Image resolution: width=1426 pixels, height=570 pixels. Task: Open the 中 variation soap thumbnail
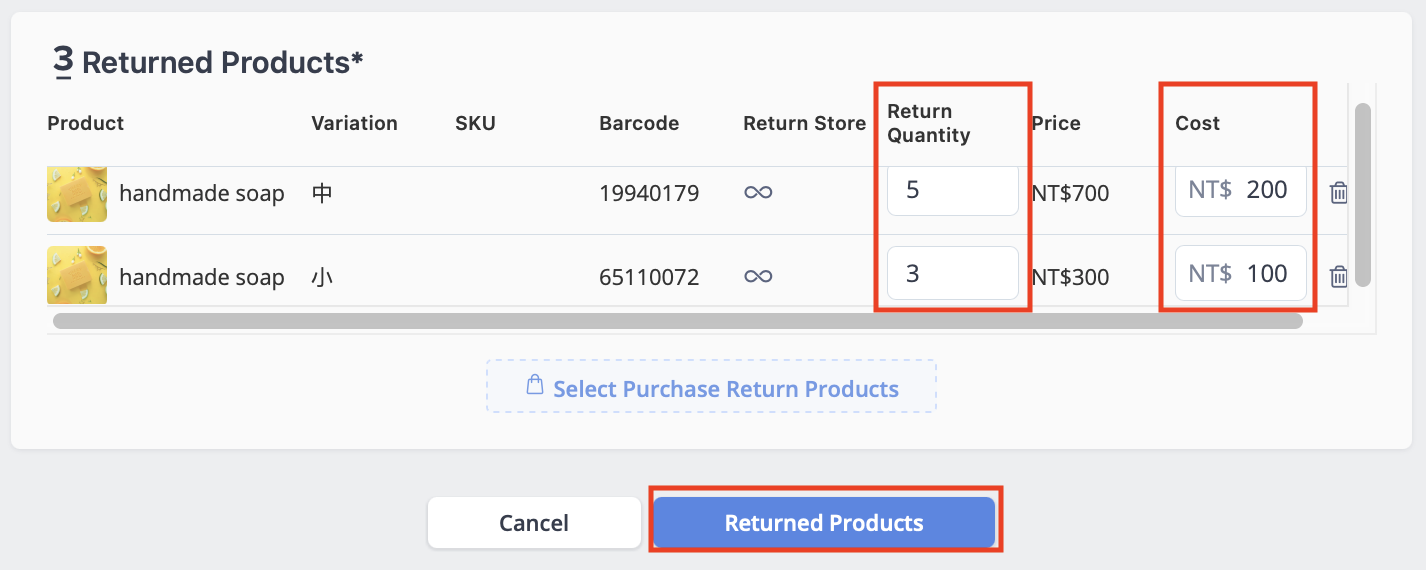(x=77, y=193)
